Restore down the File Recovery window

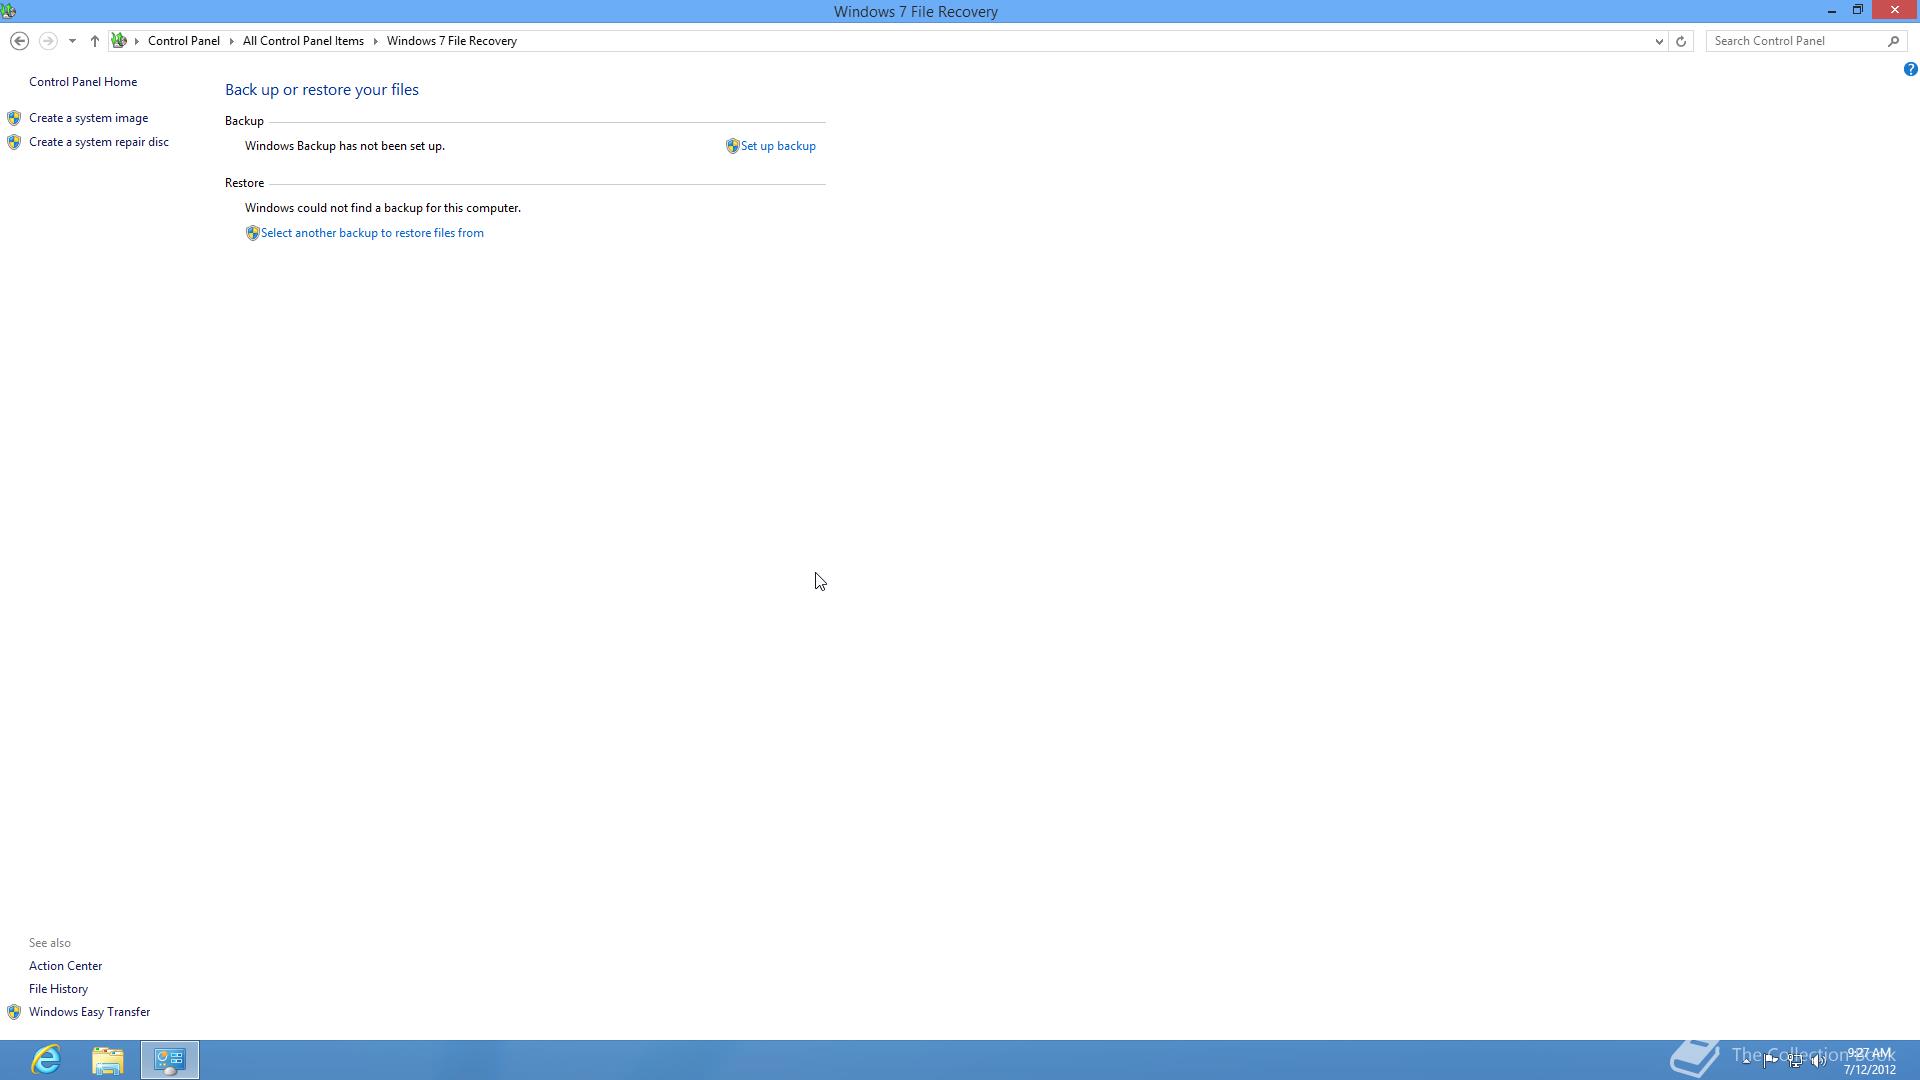coord(1858,10)
